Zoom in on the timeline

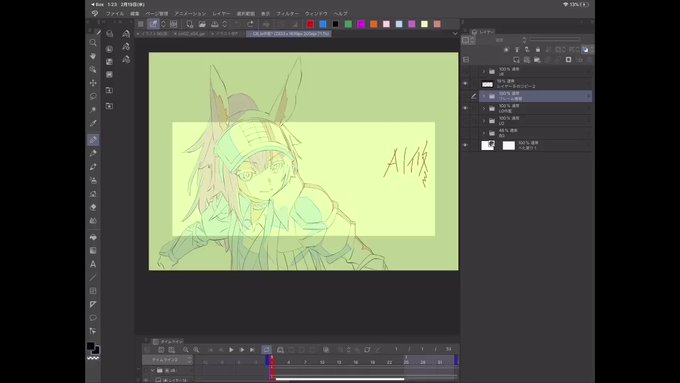pos(196,350)
